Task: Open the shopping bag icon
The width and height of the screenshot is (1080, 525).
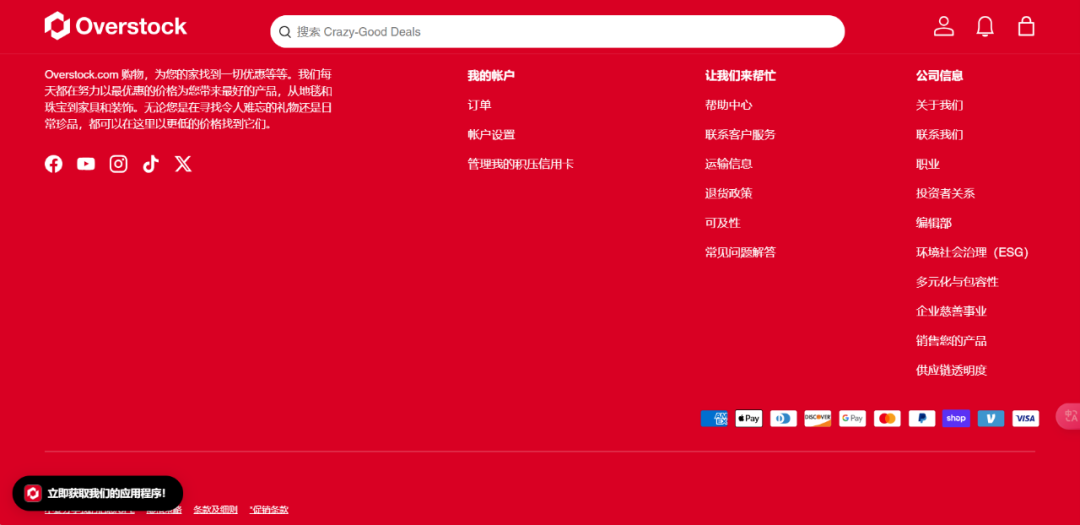Action: 1026,26
